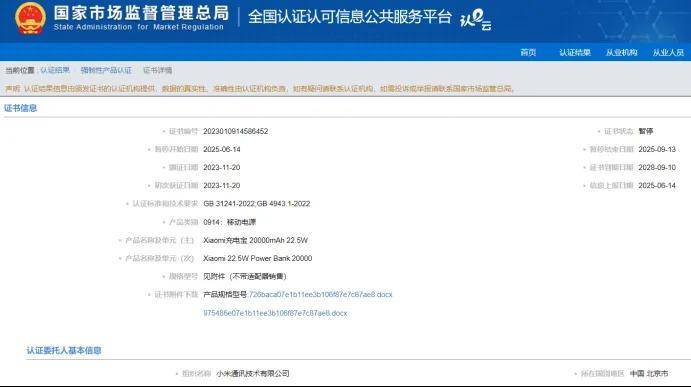Download attachment 975486e07e1b11ee3b106f87e7c87ae8.docx
Viewport: 691px width, 387px height.
[x=275, y=313]
